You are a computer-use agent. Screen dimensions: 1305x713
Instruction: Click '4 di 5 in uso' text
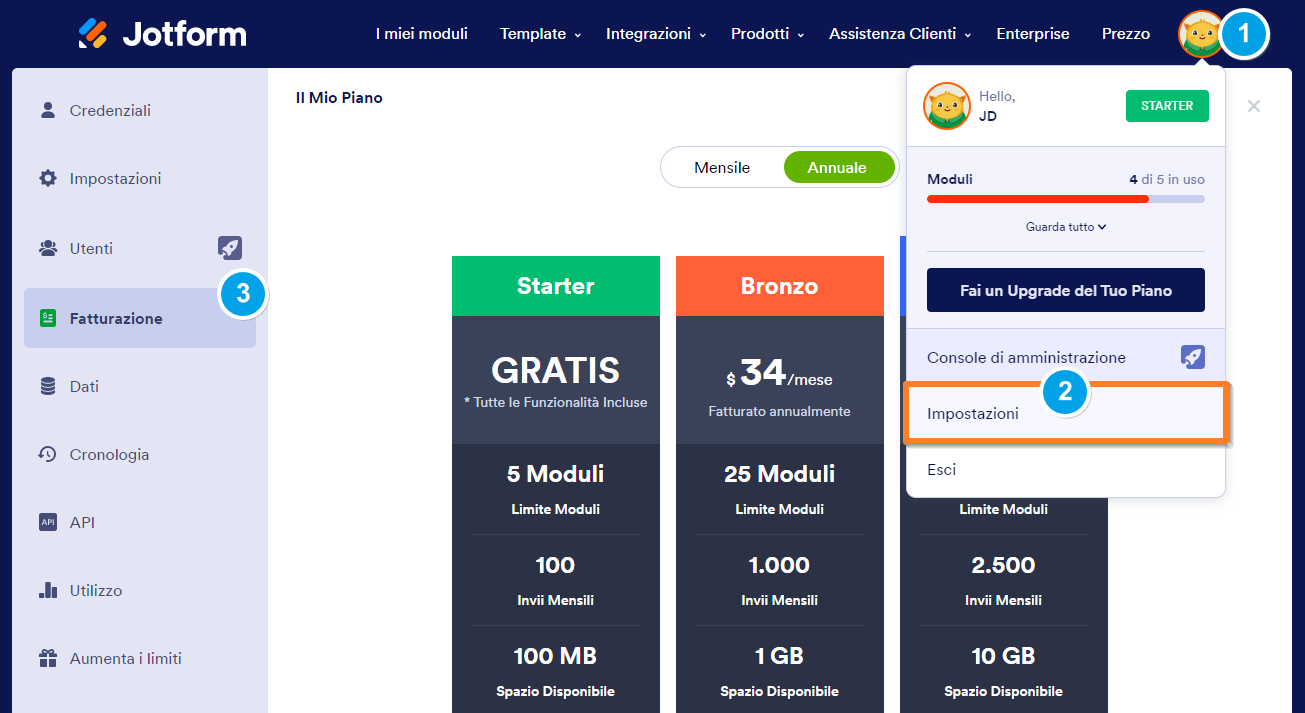click(1167, 180)
